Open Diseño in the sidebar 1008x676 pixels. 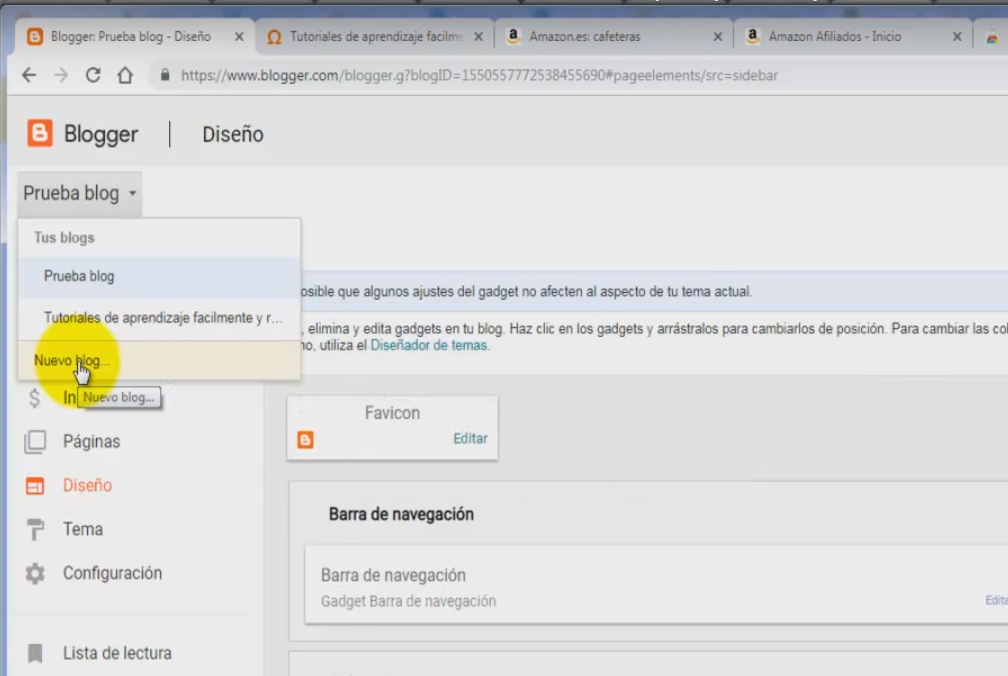point(87,485)
